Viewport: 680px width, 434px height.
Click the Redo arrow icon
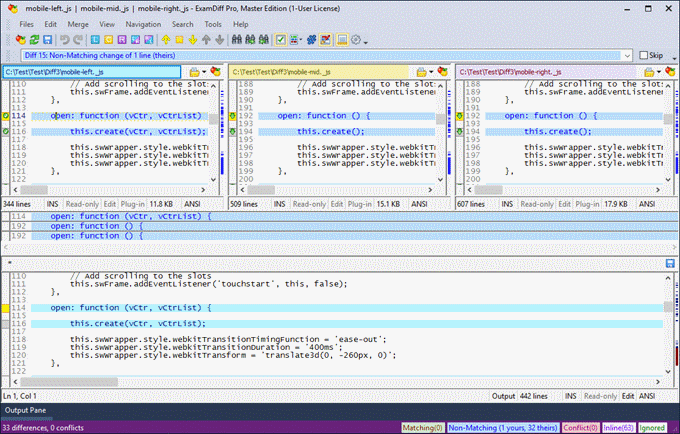coord(78,40)
